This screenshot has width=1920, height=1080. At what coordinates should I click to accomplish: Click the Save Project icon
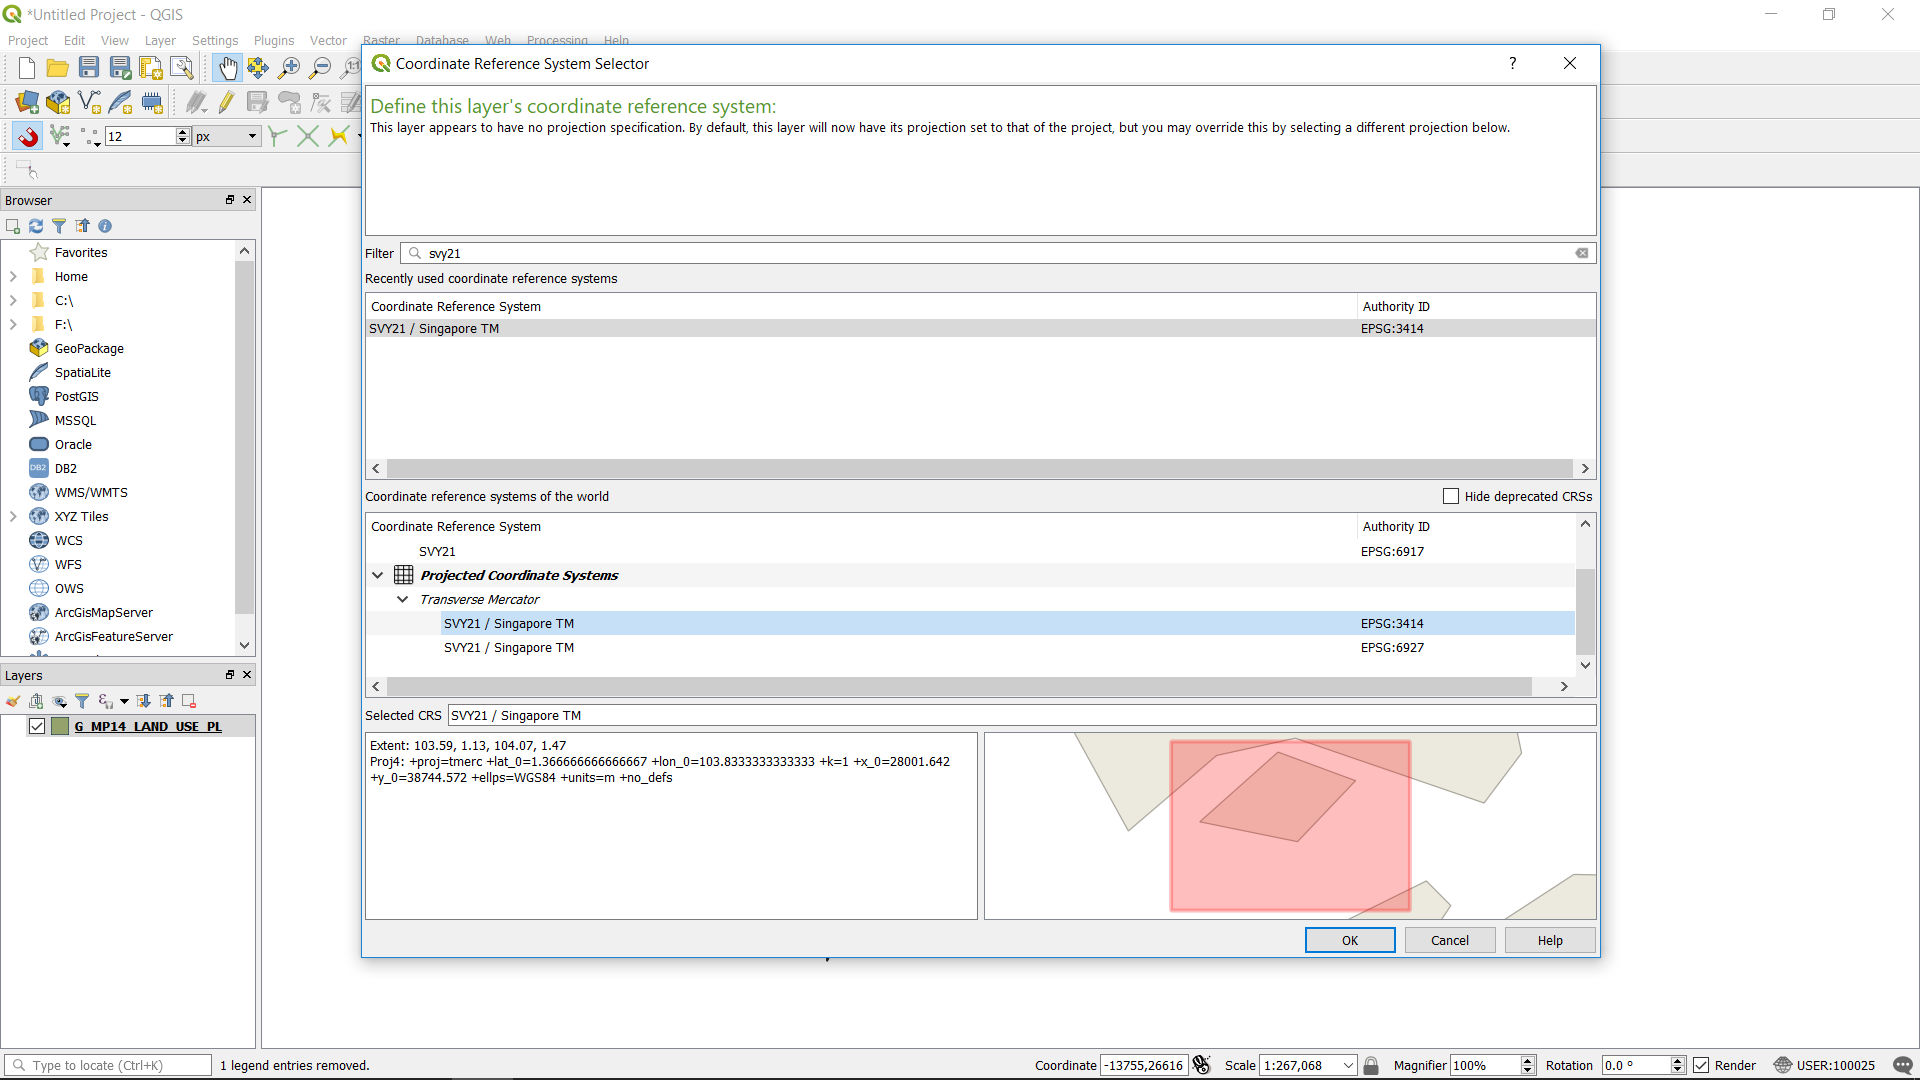tap(89, 68)
